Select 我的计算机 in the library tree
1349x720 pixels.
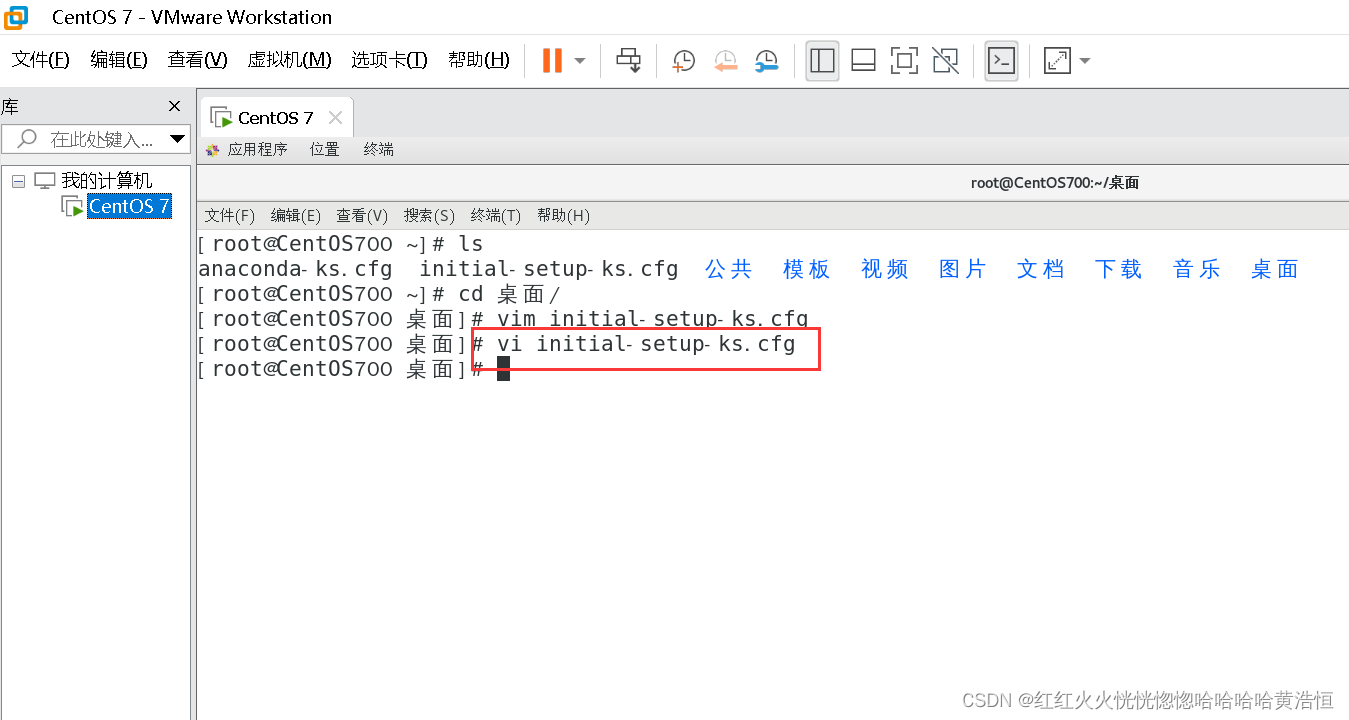tap(107, 181)
